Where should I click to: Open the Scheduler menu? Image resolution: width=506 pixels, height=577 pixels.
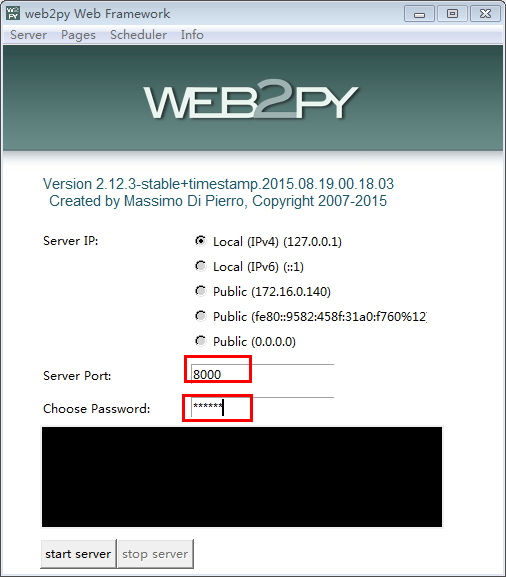click(138, 35)
